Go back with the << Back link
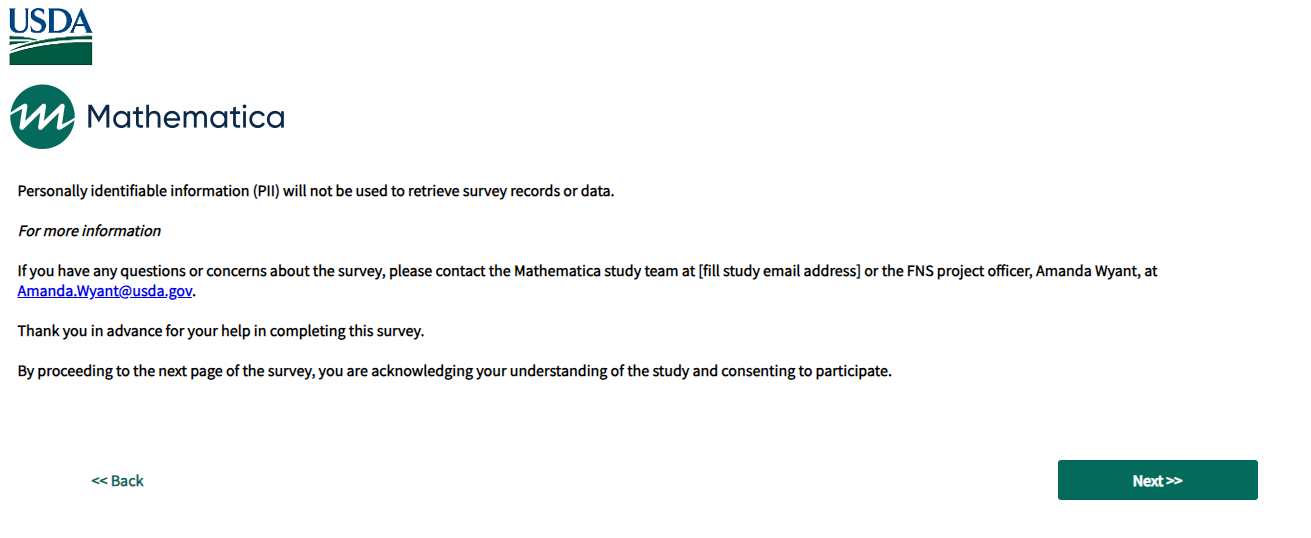This screenshot has width=1311, height=538. (118, 481)
